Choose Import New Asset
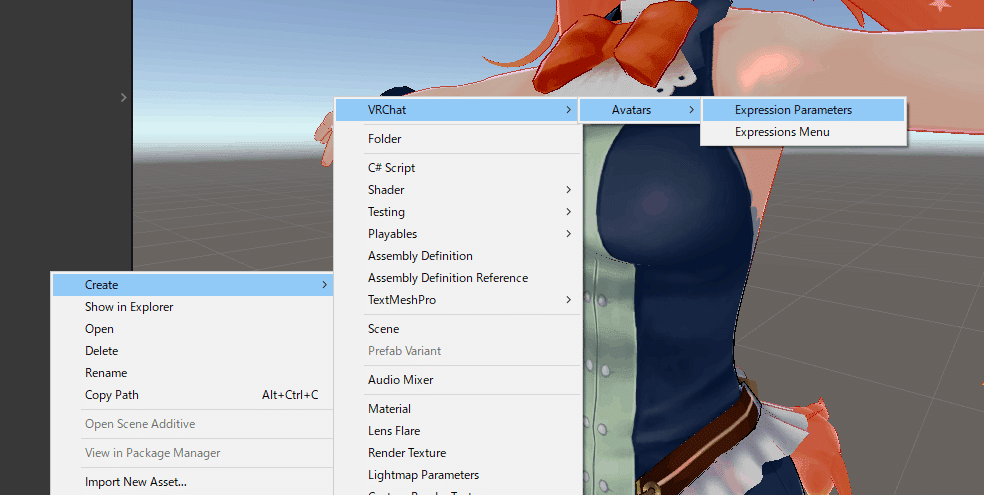The width and height of the screenshot is (984, 495). 192,482
